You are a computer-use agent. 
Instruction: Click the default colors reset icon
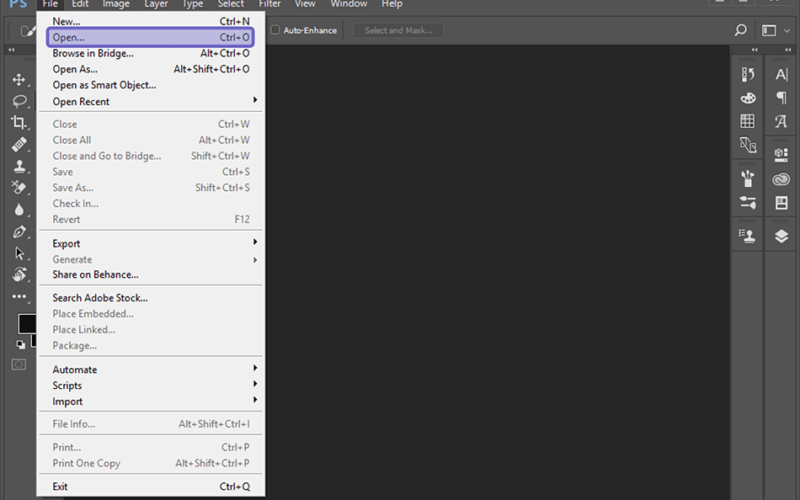(x=20, y=345)
